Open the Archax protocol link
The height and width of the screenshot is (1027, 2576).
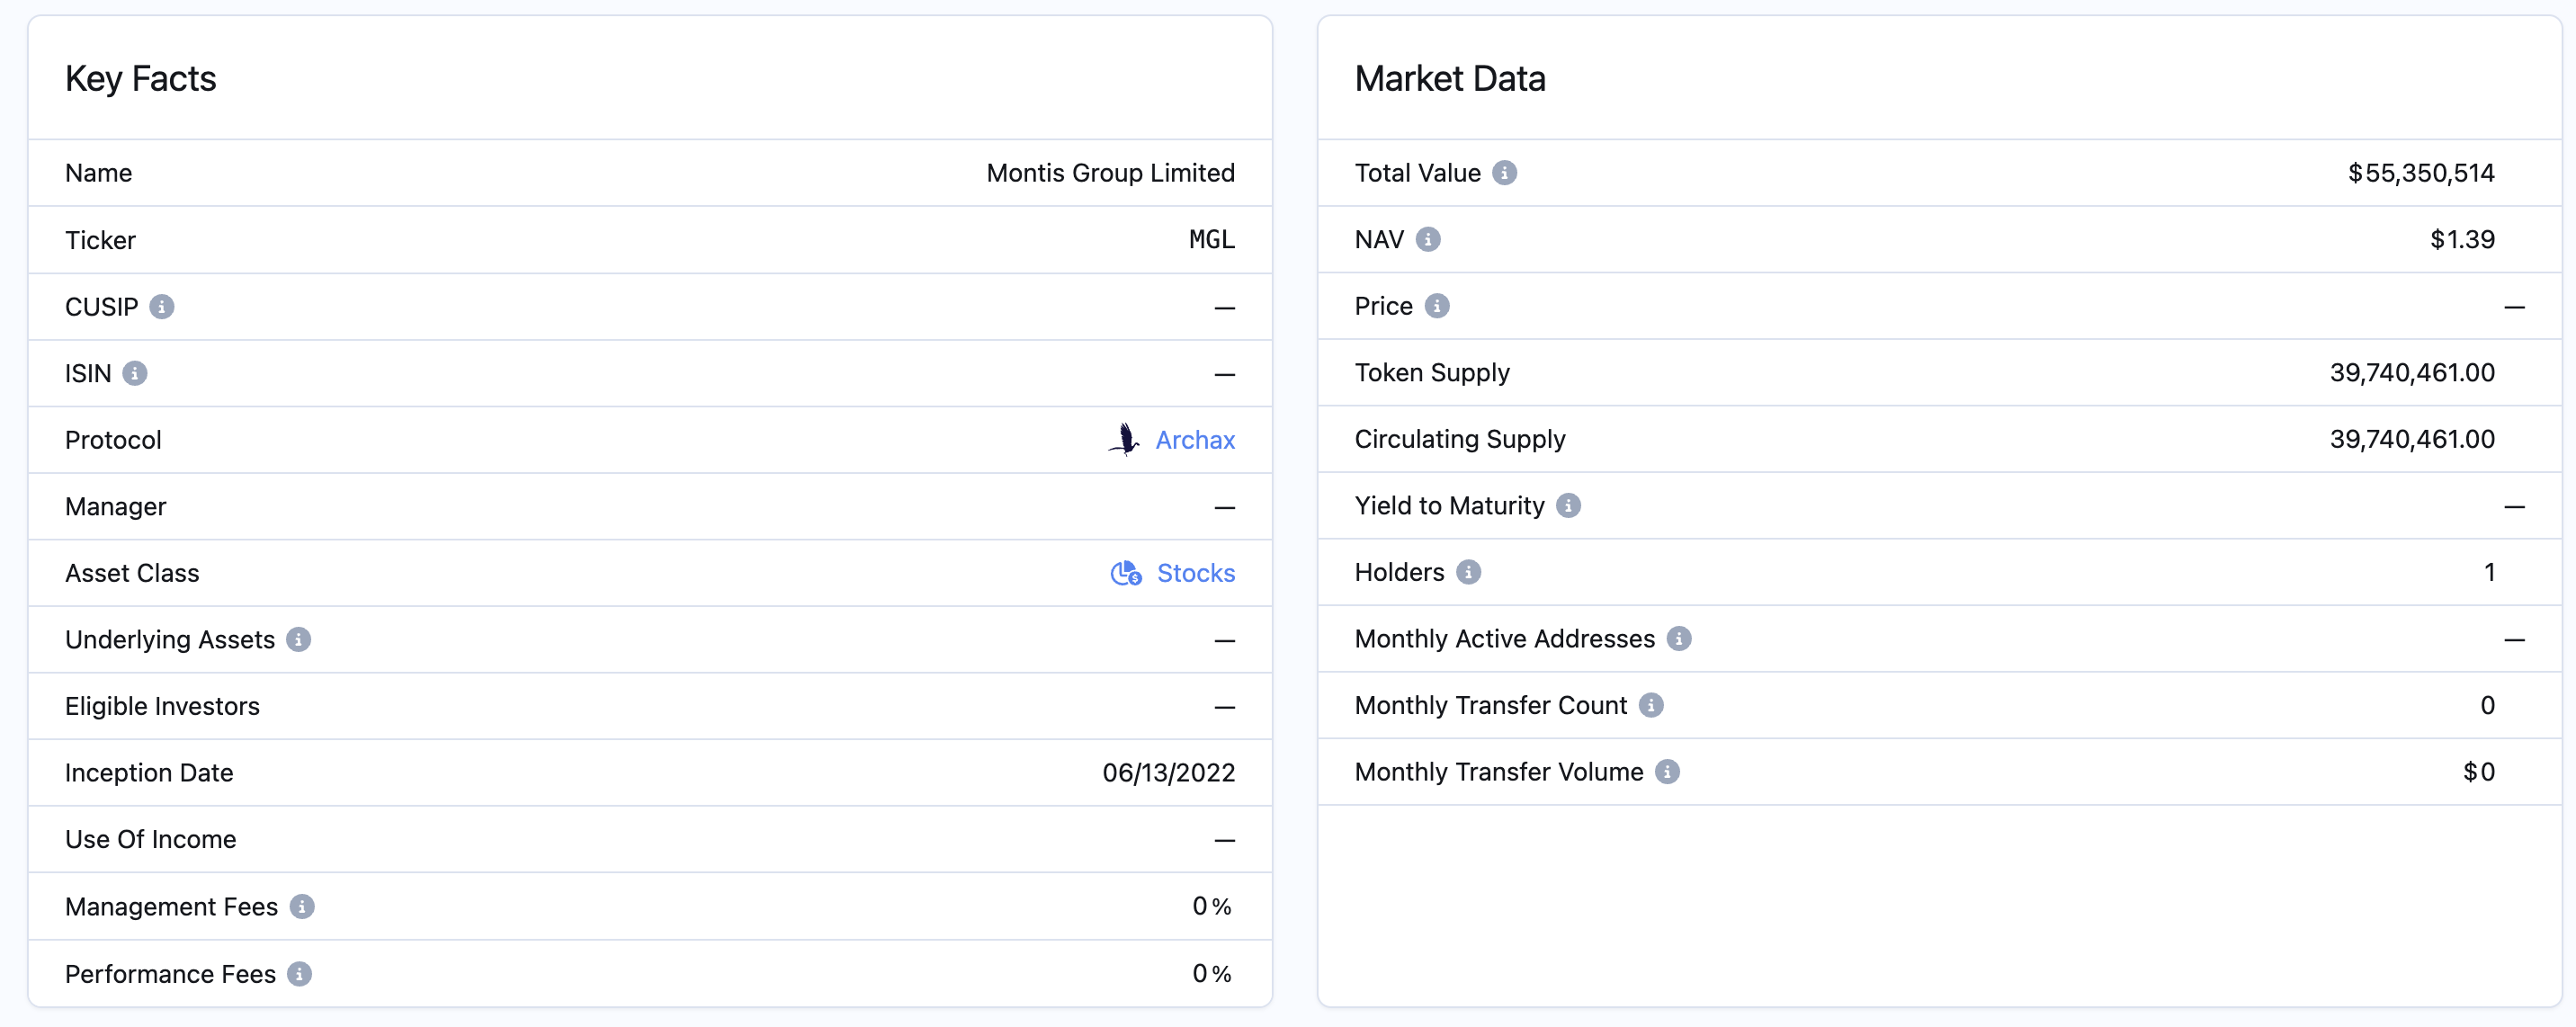(x=1195, y=440)
